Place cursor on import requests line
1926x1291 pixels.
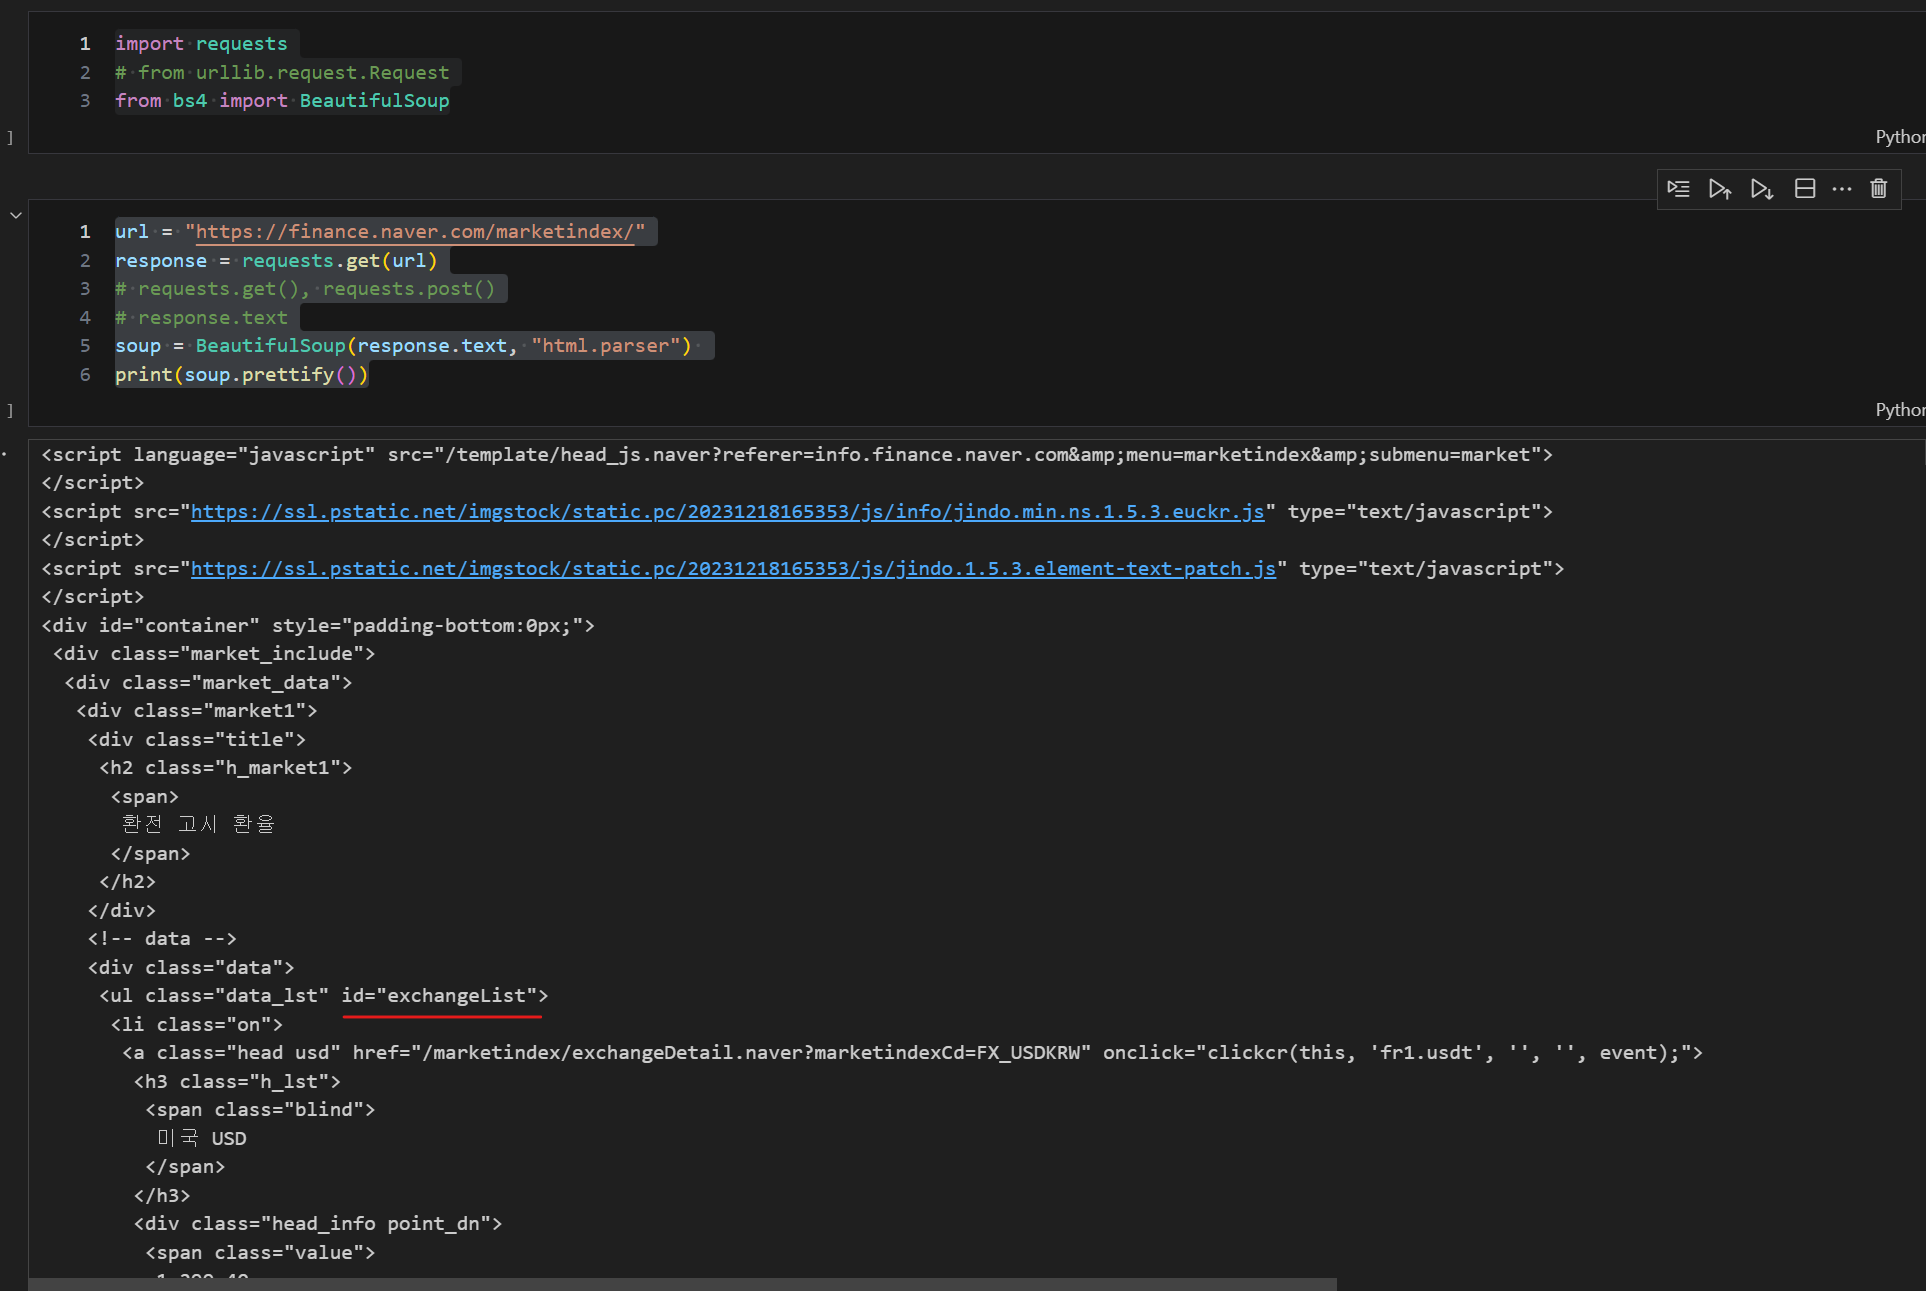201,44
